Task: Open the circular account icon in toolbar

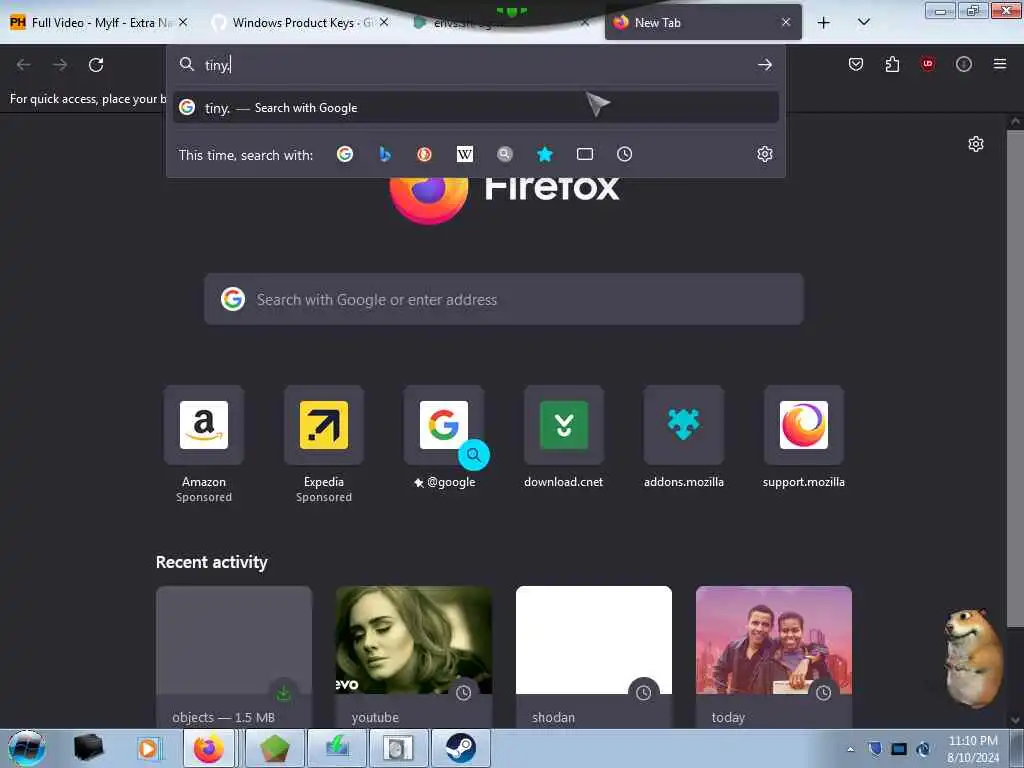Action: (x=963, y=64)
